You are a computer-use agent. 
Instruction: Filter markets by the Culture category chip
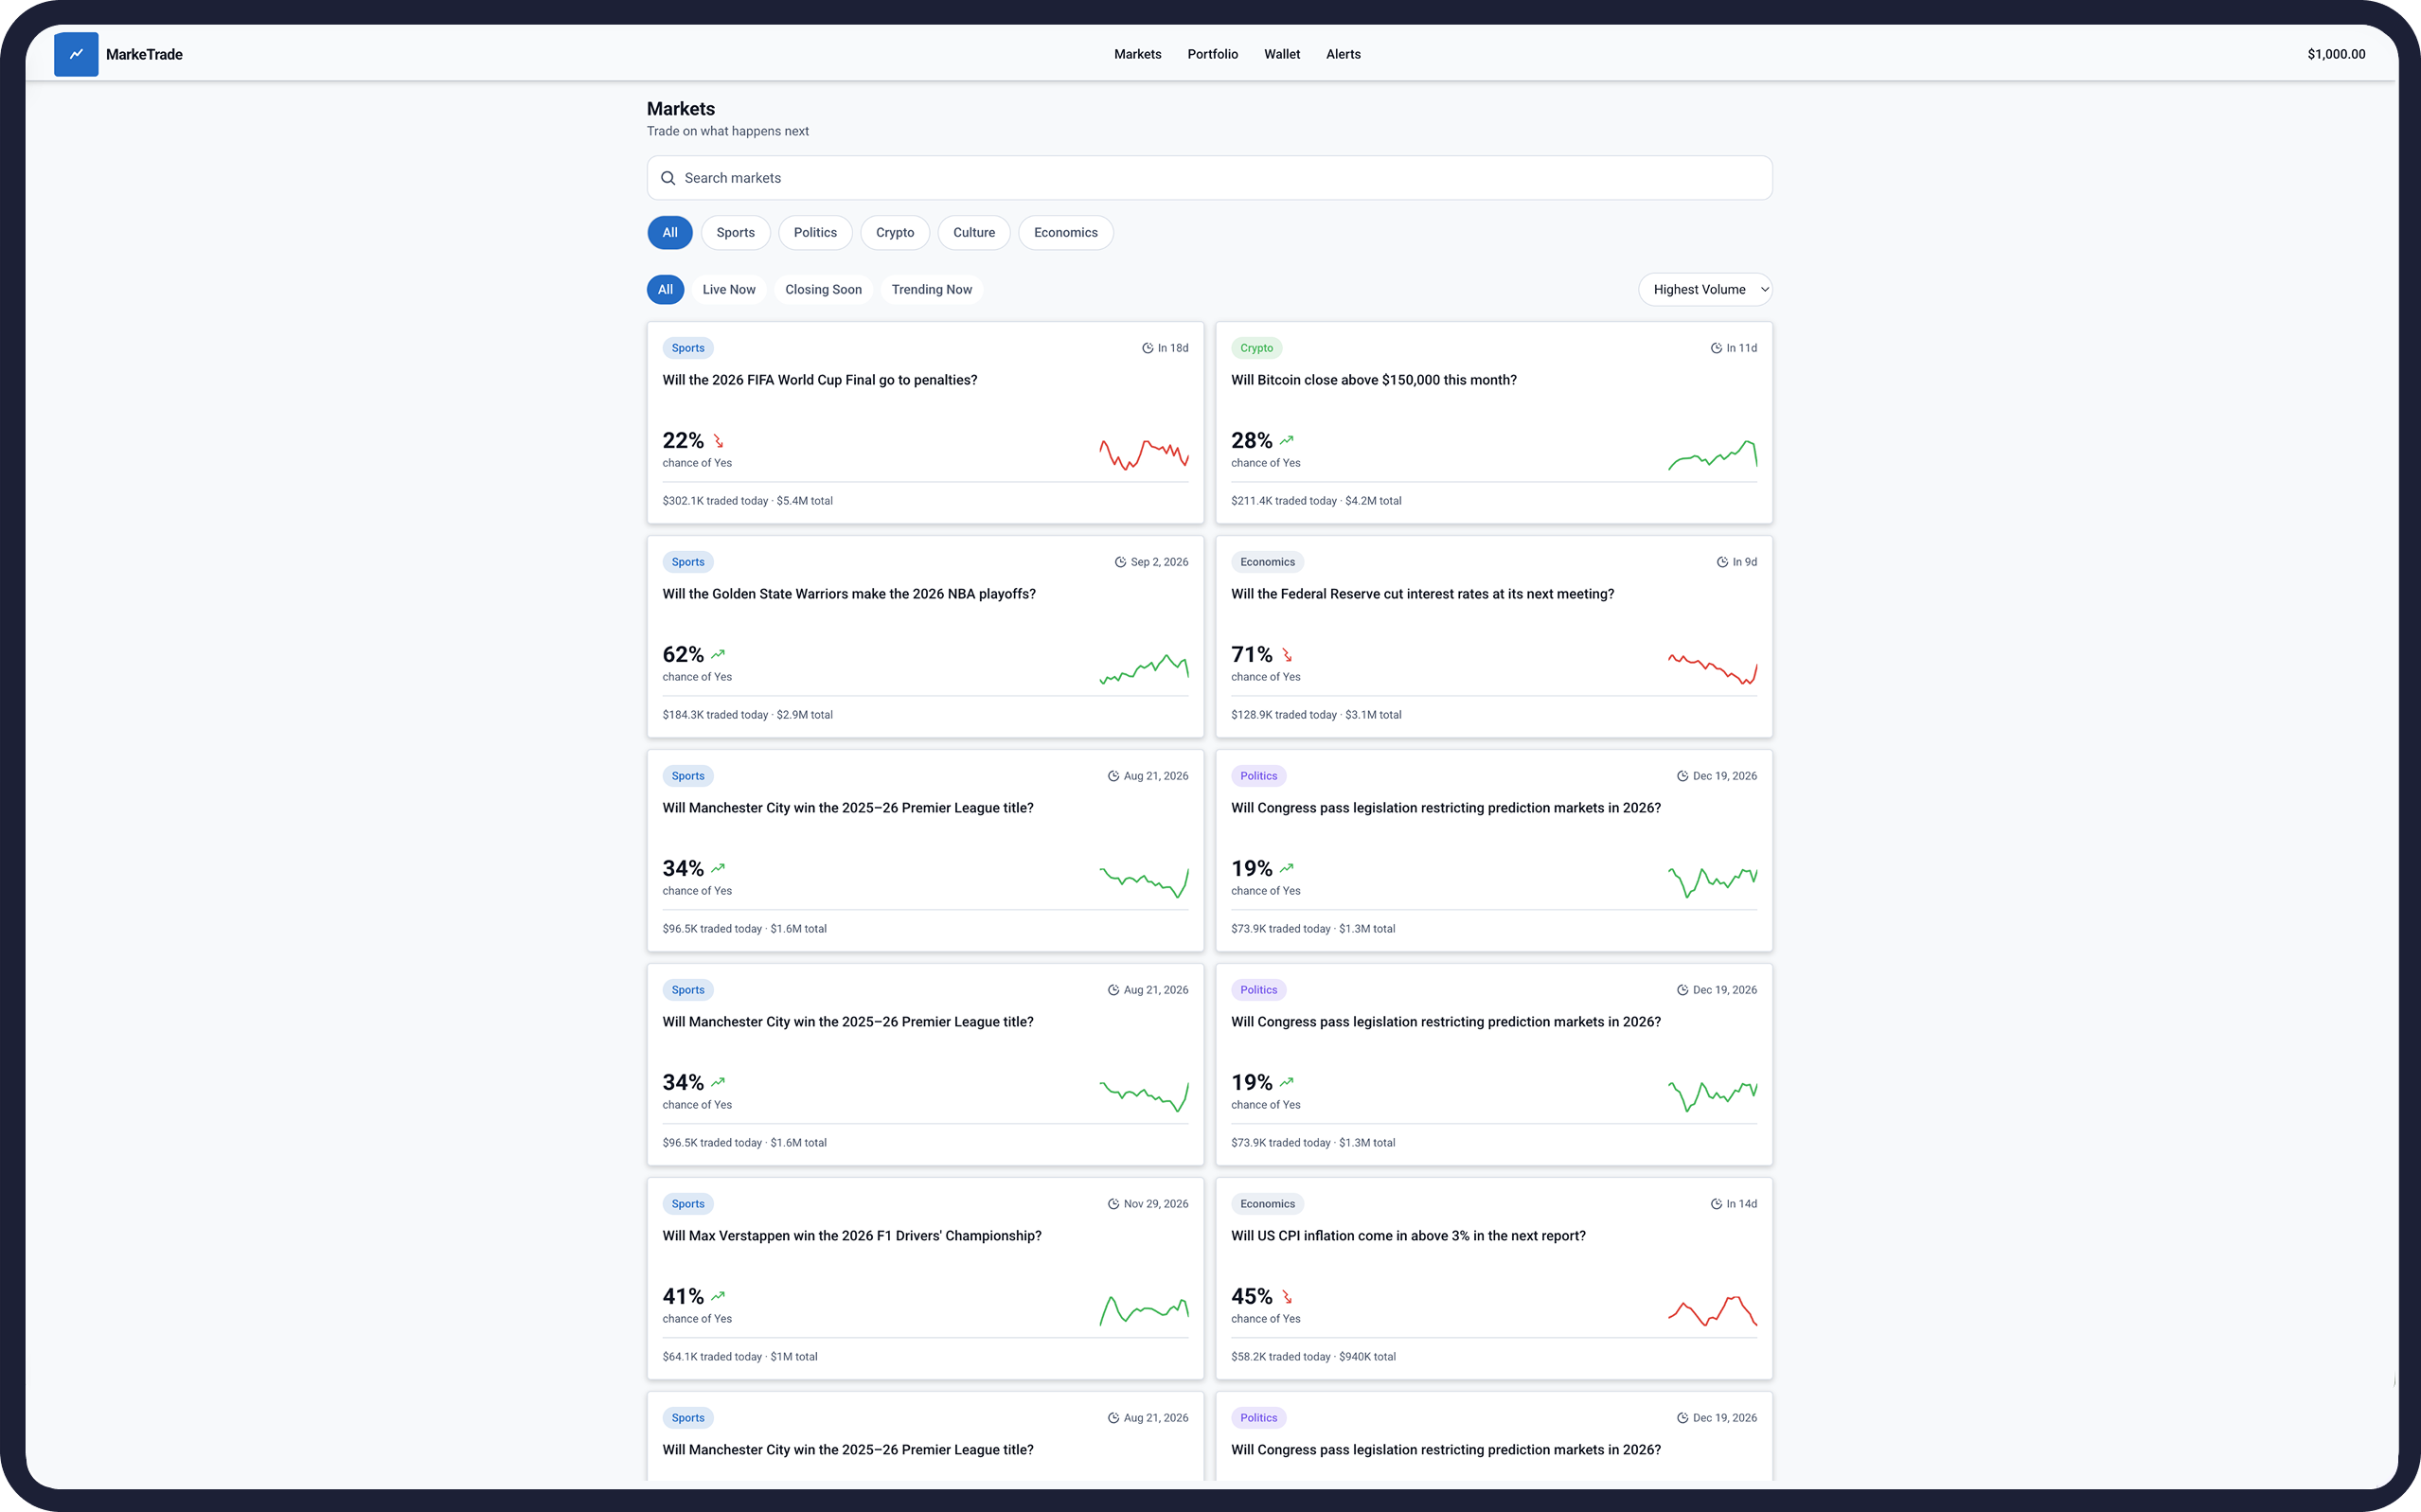[x=974, y=233]
